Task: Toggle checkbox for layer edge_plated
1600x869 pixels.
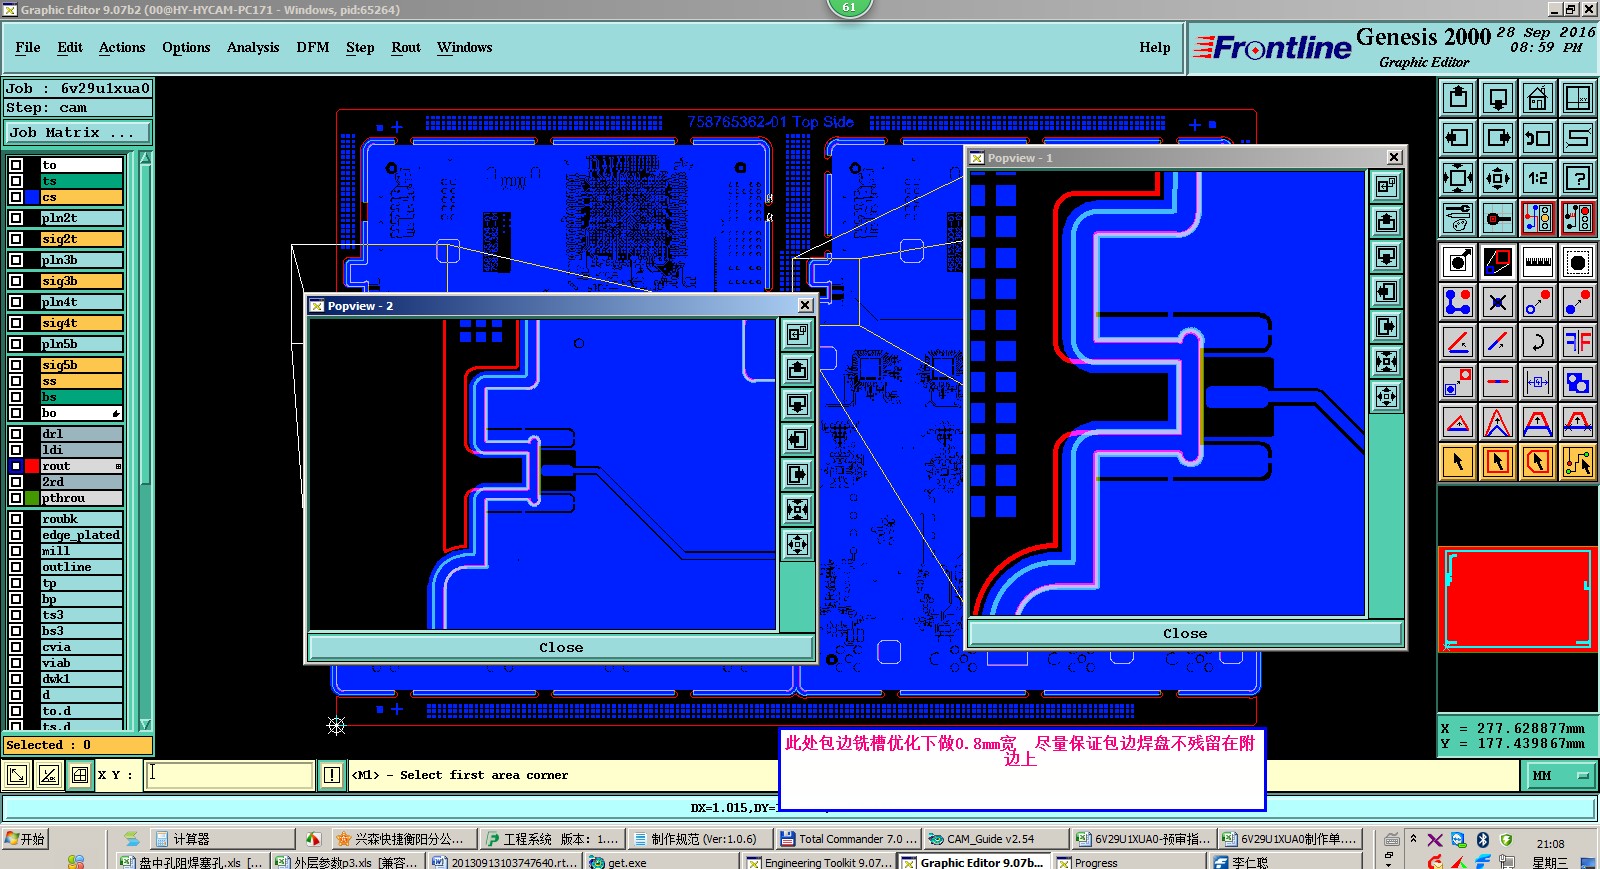Action: click(16, 535)
